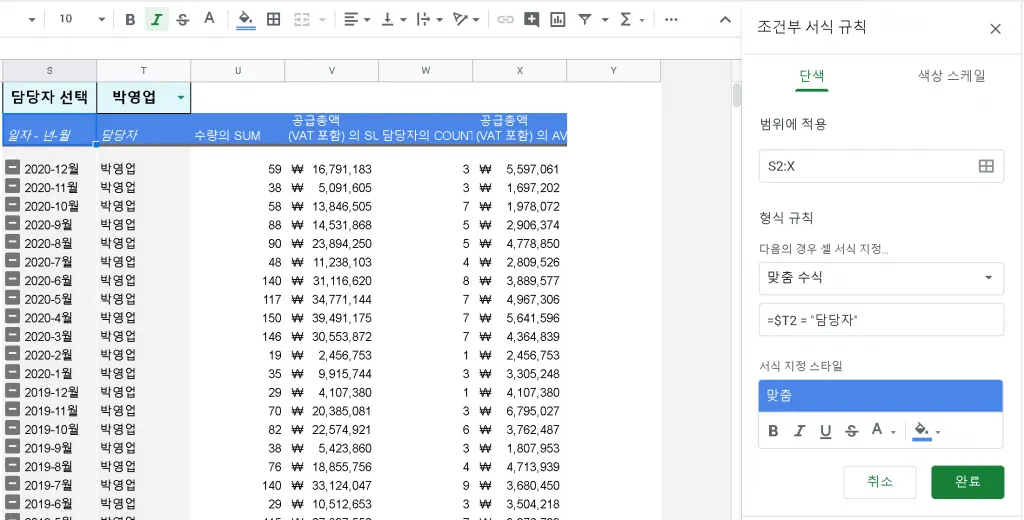Open the text rotation dropdown

pos(466,20)
